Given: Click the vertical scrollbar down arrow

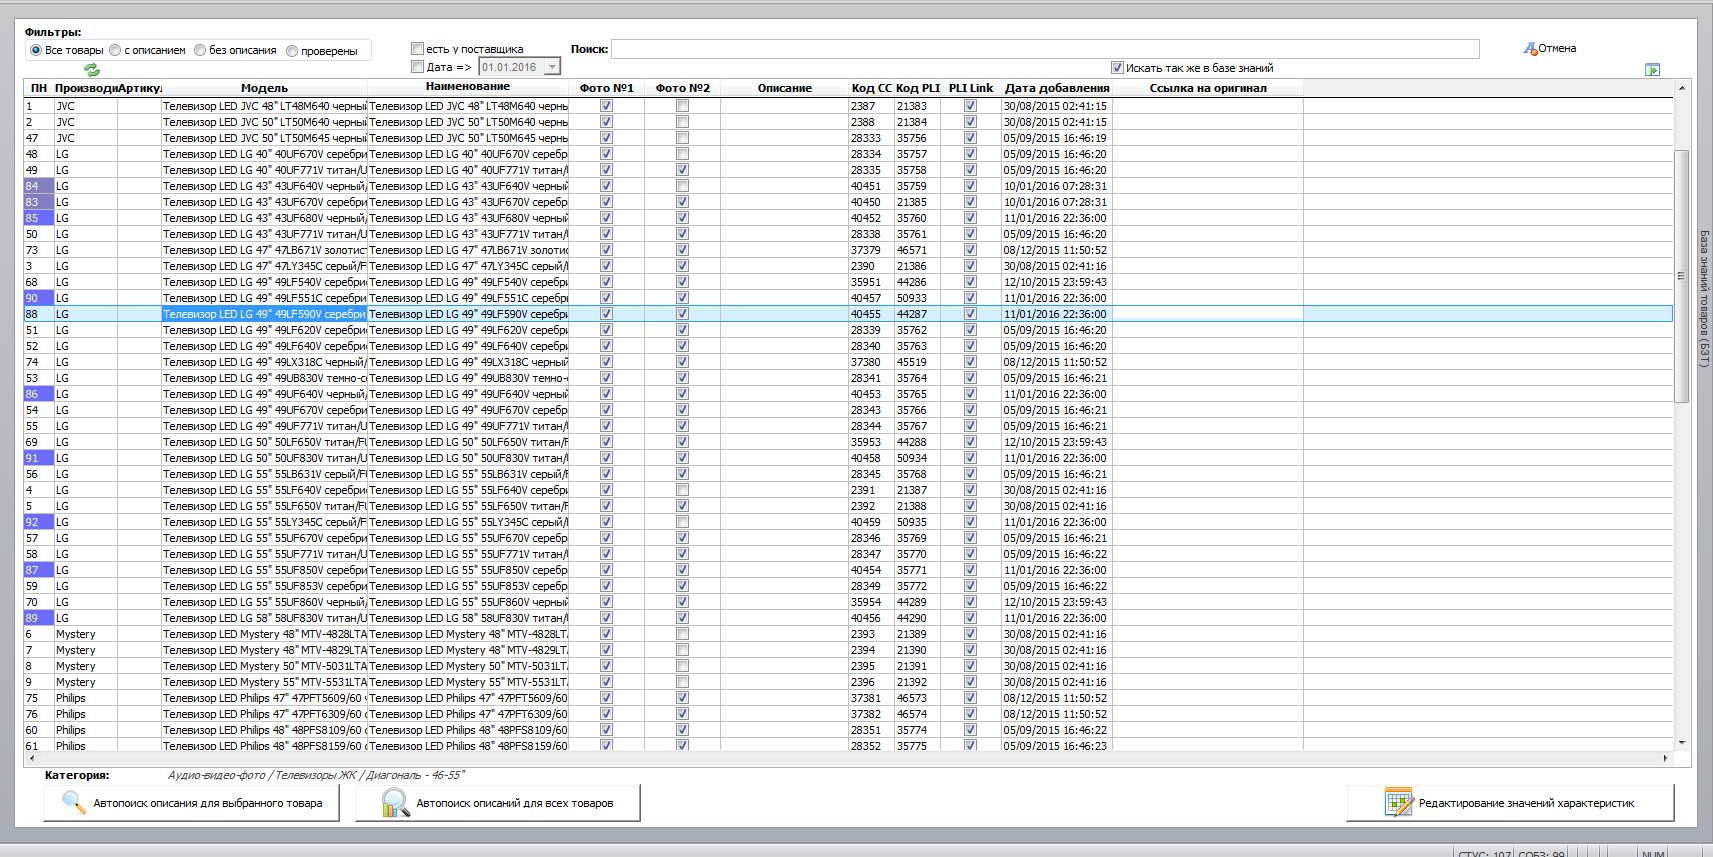Looking at the screenshot, I should [1681, 742].
